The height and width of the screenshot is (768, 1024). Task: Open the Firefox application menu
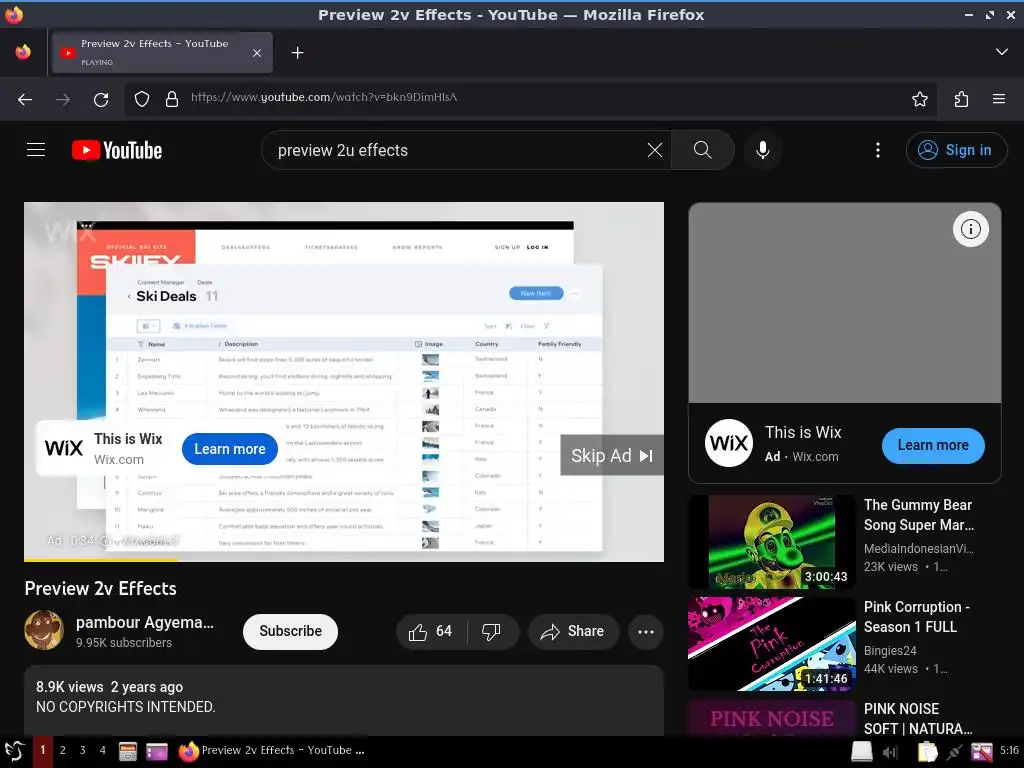coord(999,99)
